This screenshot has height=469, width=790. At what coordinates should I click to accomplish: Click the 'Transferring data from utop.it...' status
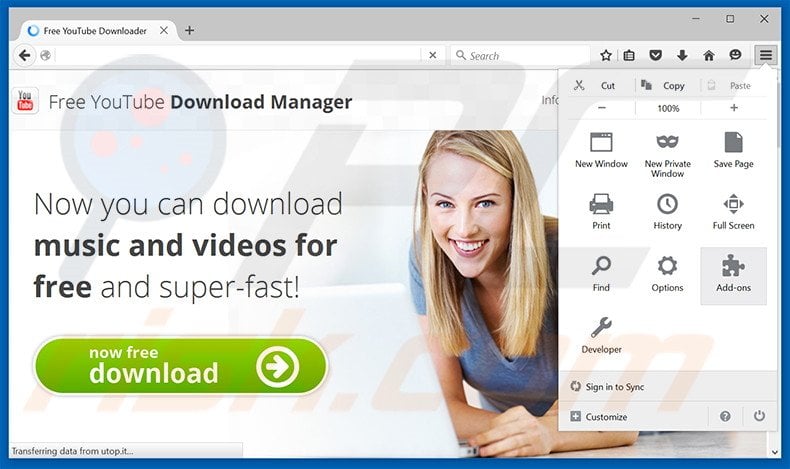click(72, 451)
